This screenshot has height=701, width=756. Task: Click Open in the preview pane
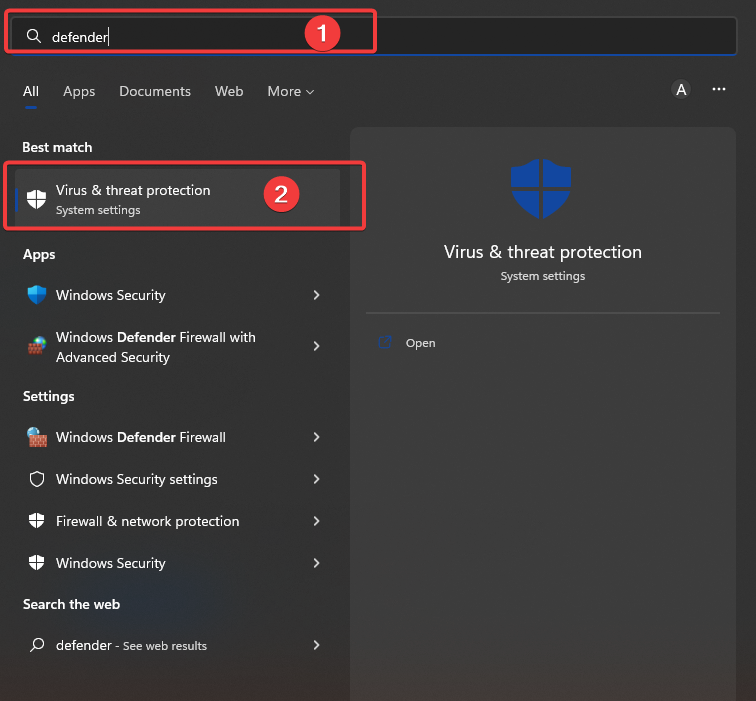click(x=420, y=343)
